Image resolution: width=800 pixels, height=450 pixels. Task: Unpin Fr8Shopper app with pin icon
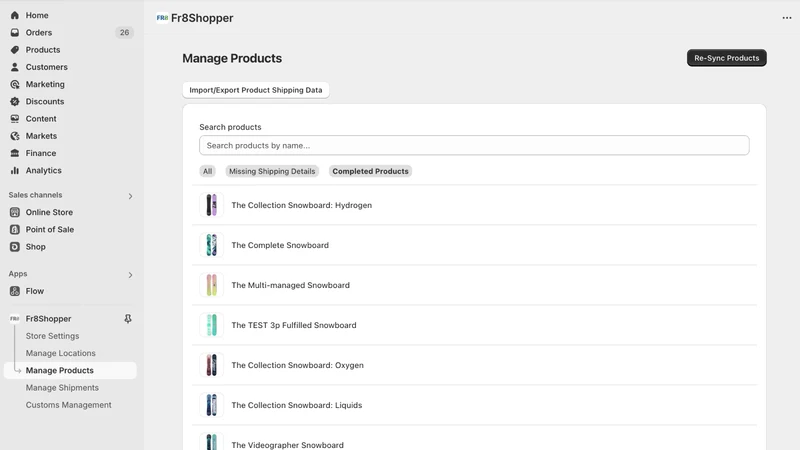tap(128, 319)
